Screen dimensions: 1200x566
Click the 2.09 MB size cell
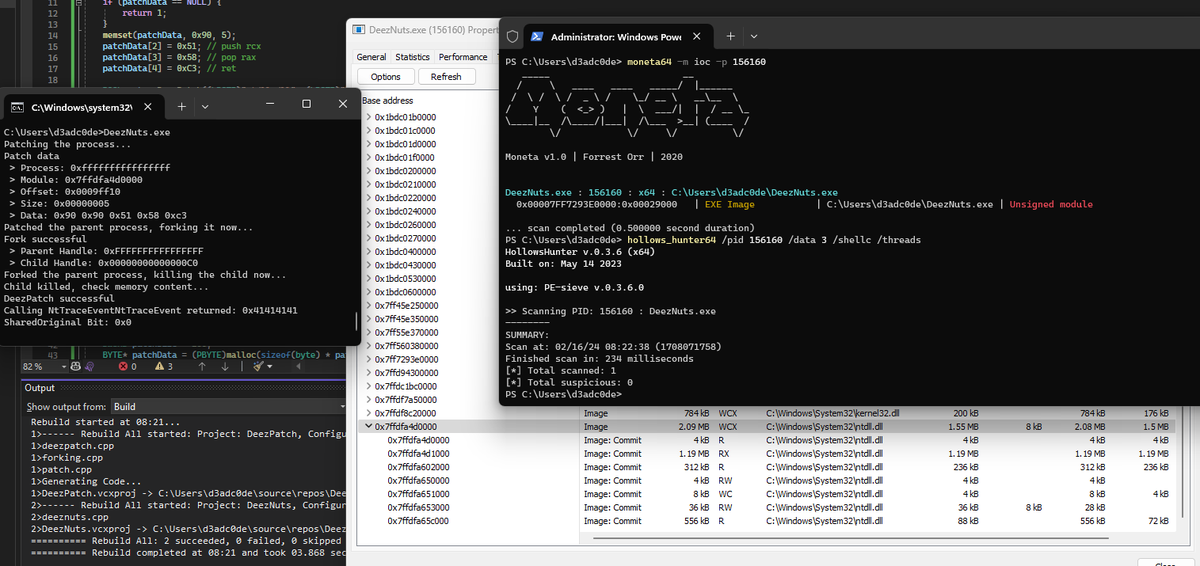point(694,426)
